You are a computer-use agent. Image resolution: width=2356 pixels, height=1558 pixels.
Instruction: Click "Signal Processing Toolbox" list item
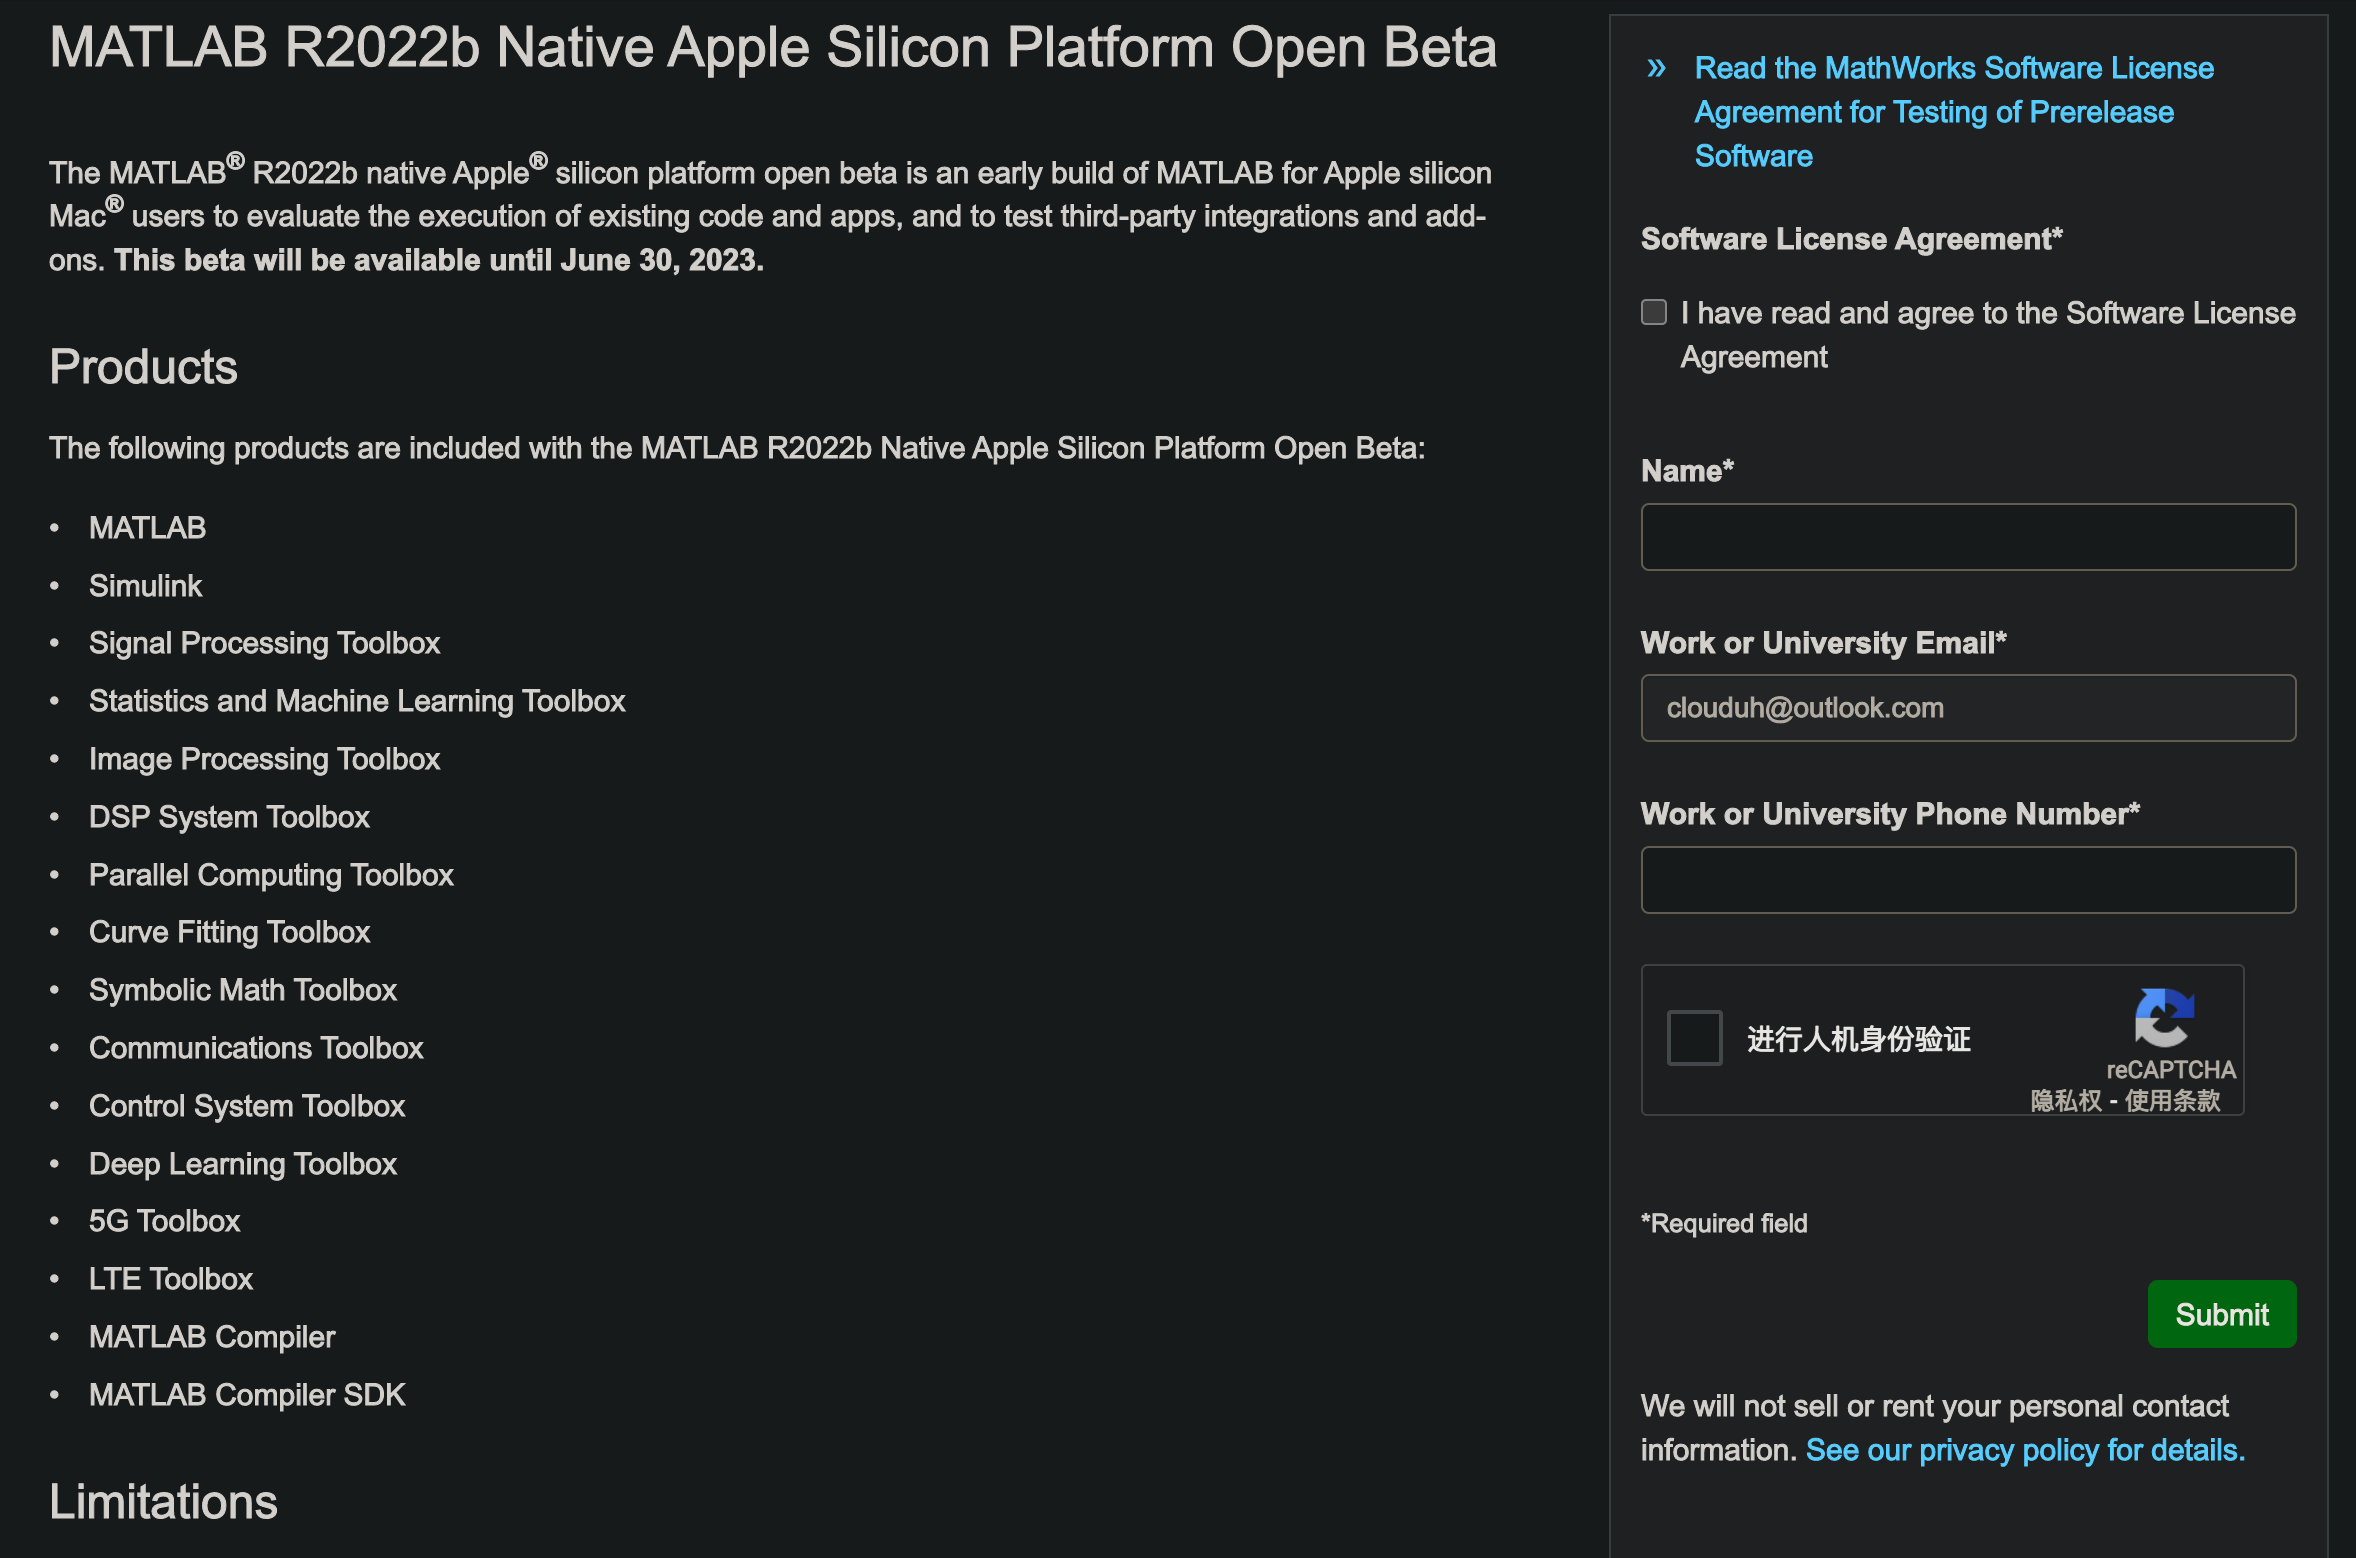click(x=265, y=643)
